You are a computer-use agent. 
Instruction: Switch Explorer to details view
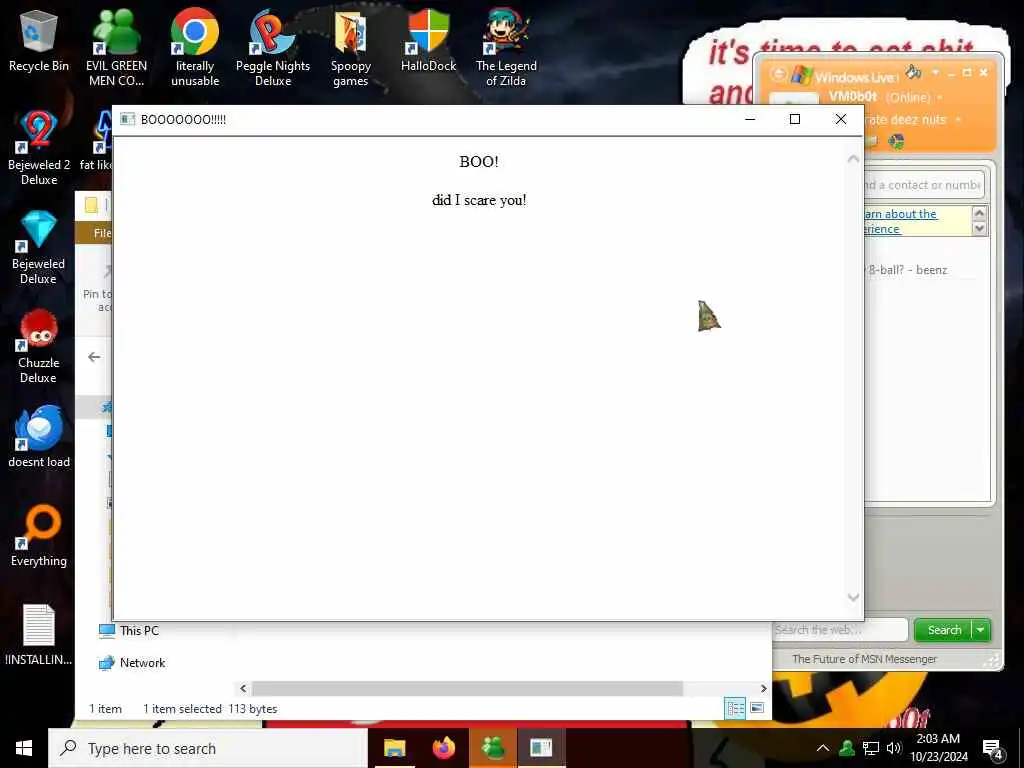[x=735, y=708]
